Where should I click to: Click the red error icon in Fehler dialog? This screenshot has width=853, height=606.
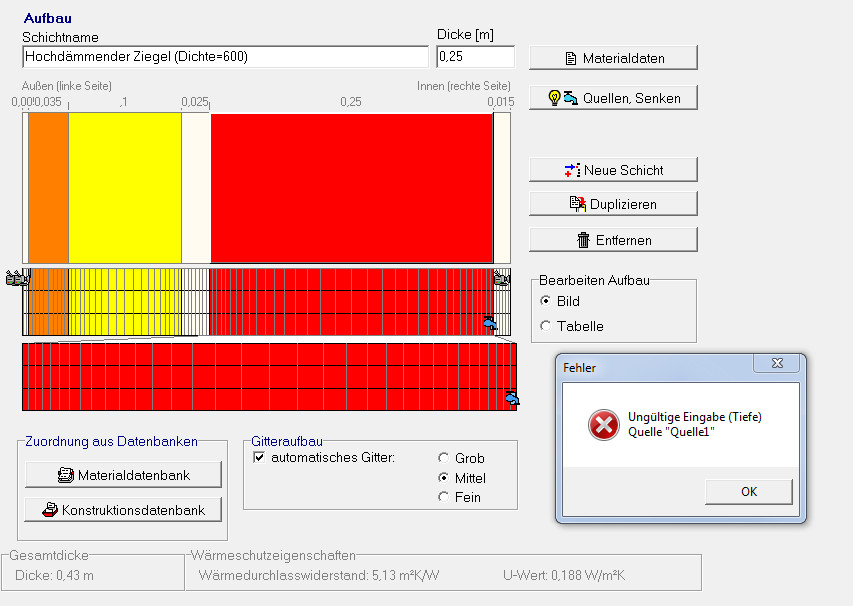coord(603,425)
